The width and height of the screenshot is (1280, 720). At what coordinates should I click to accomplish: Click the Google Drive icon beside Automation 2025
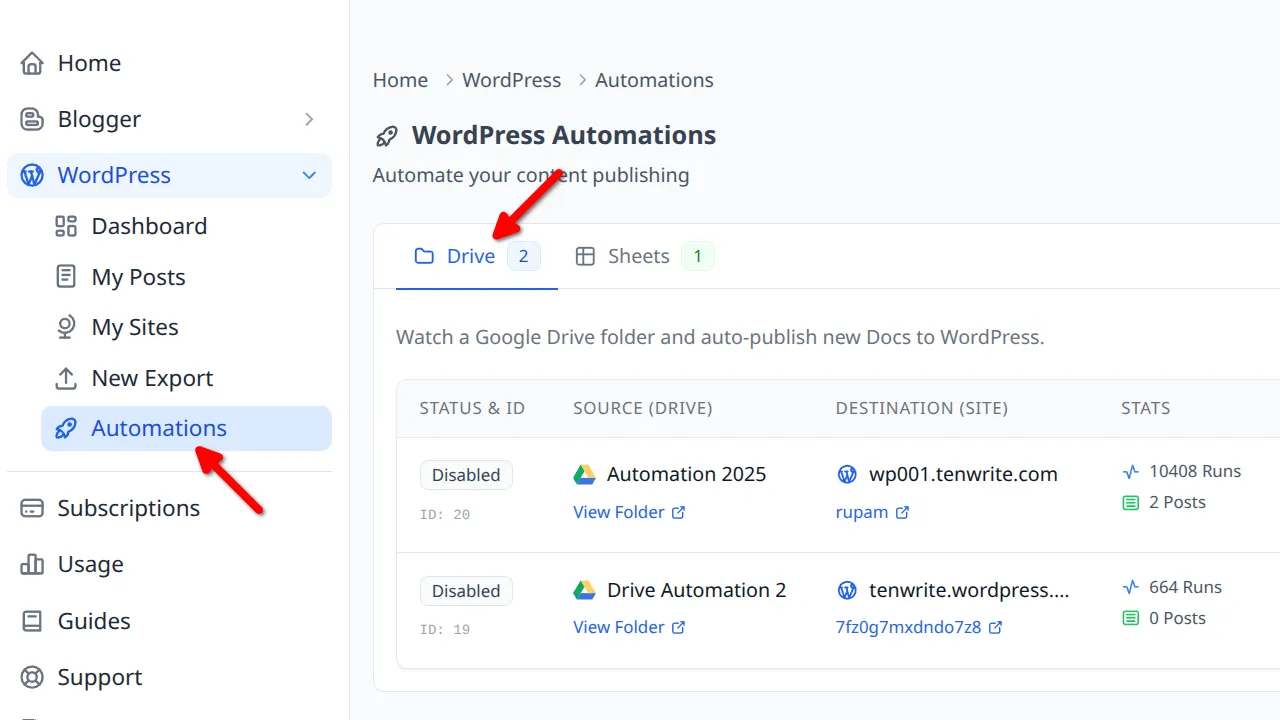click(585, 473)
